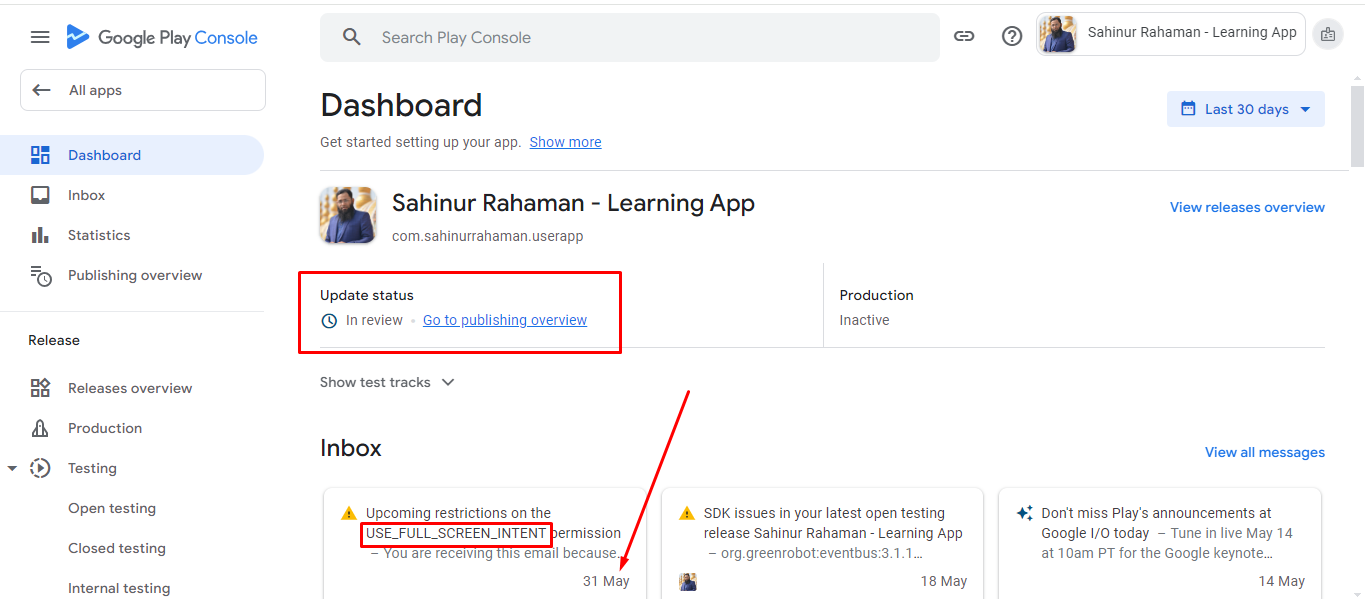Click View releases overview link

point(1247,207)
